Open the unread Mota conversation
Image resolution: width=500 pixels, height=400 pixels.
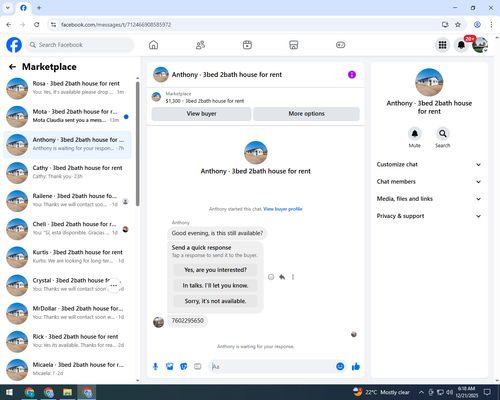[67, 116]
